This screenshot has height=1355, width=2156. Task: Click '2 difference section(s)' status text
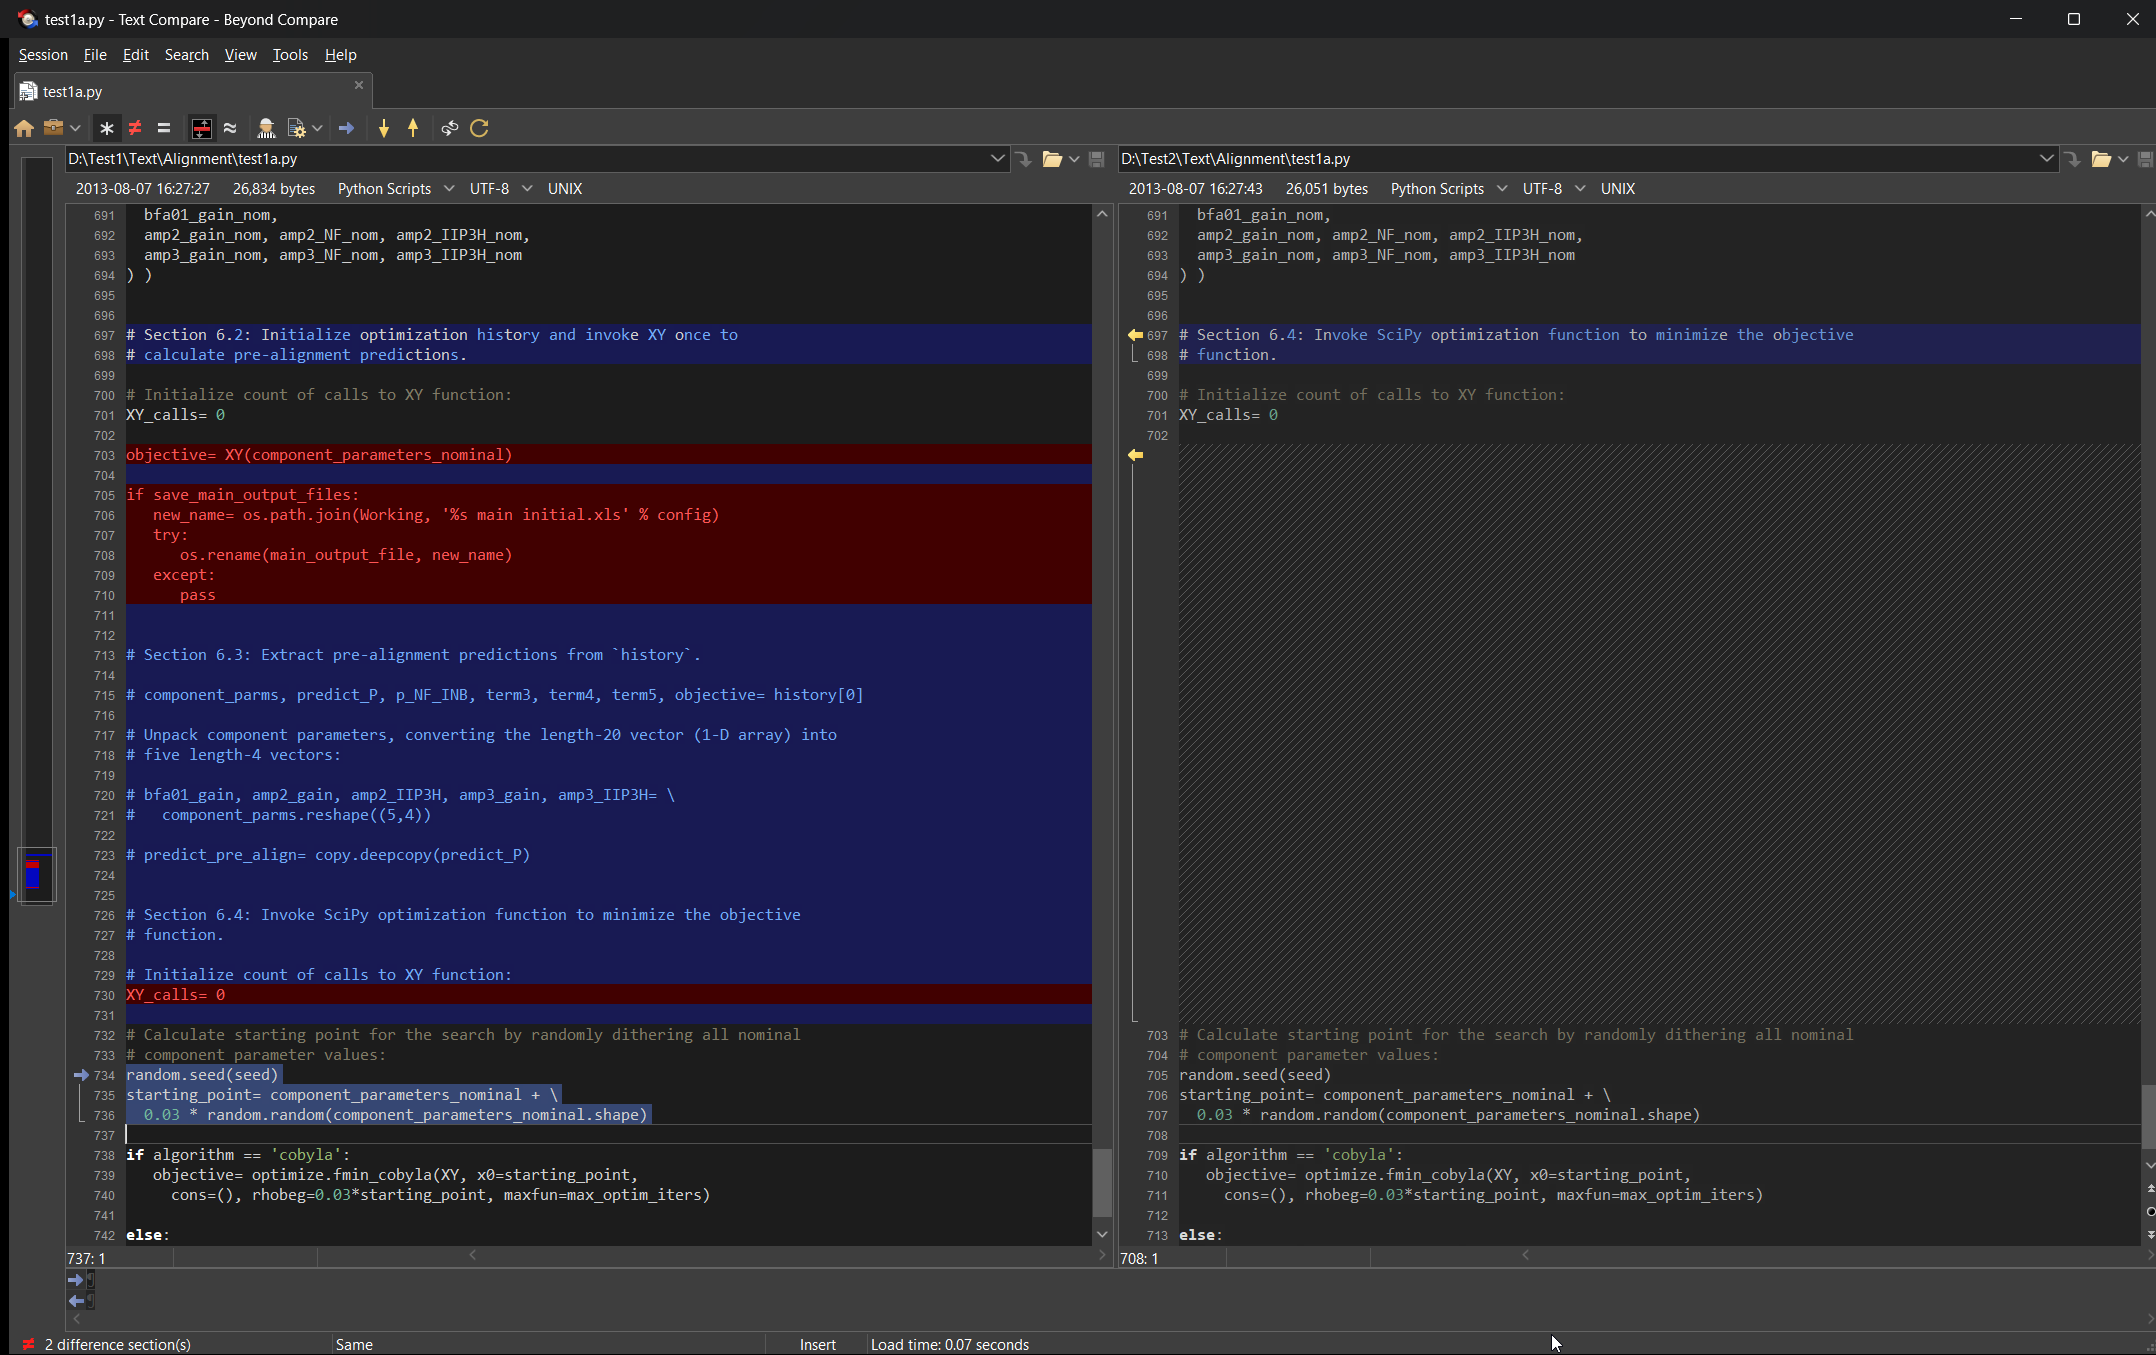point(118,1345)
